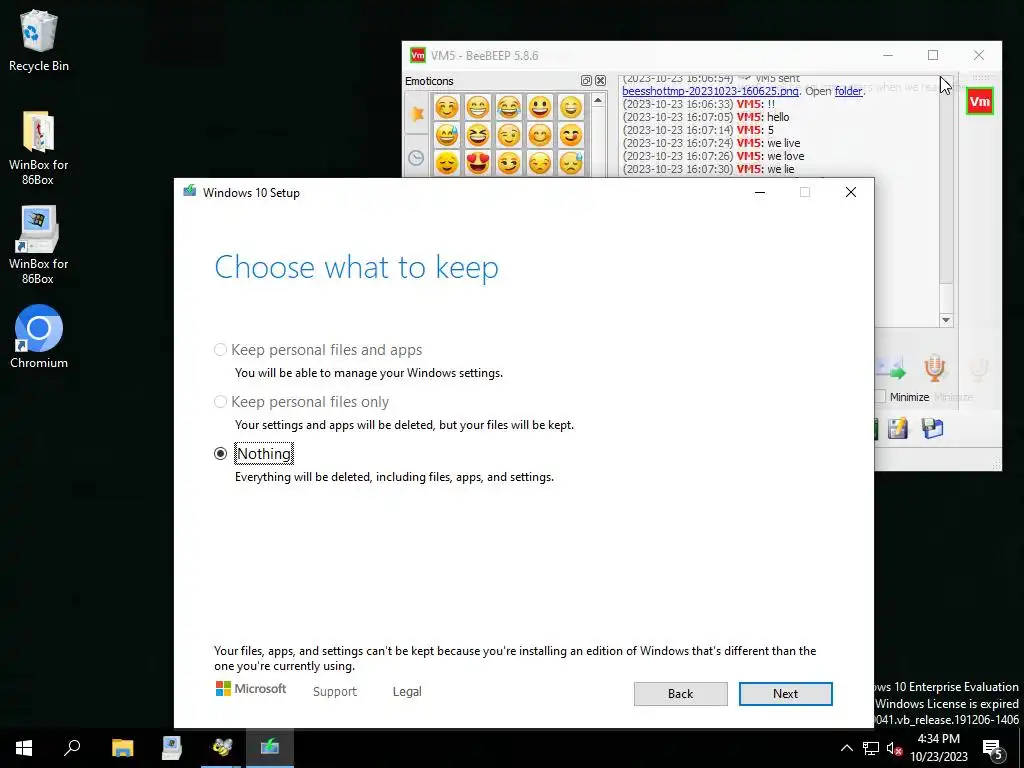This screenshot has height=768, width=1024.
Task: Insert the sad face with sweat drop emoticon
Action: (571, 163)
